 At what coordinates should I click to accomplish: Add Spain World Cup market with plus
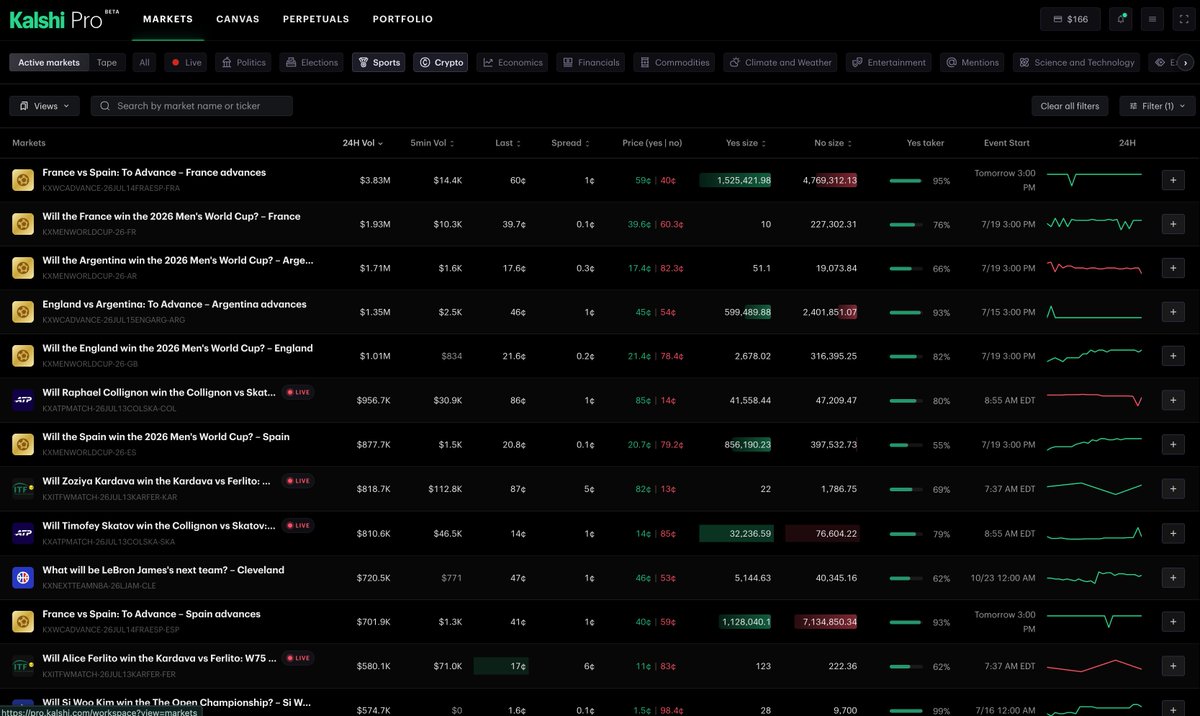click(x=1172, y=445)
